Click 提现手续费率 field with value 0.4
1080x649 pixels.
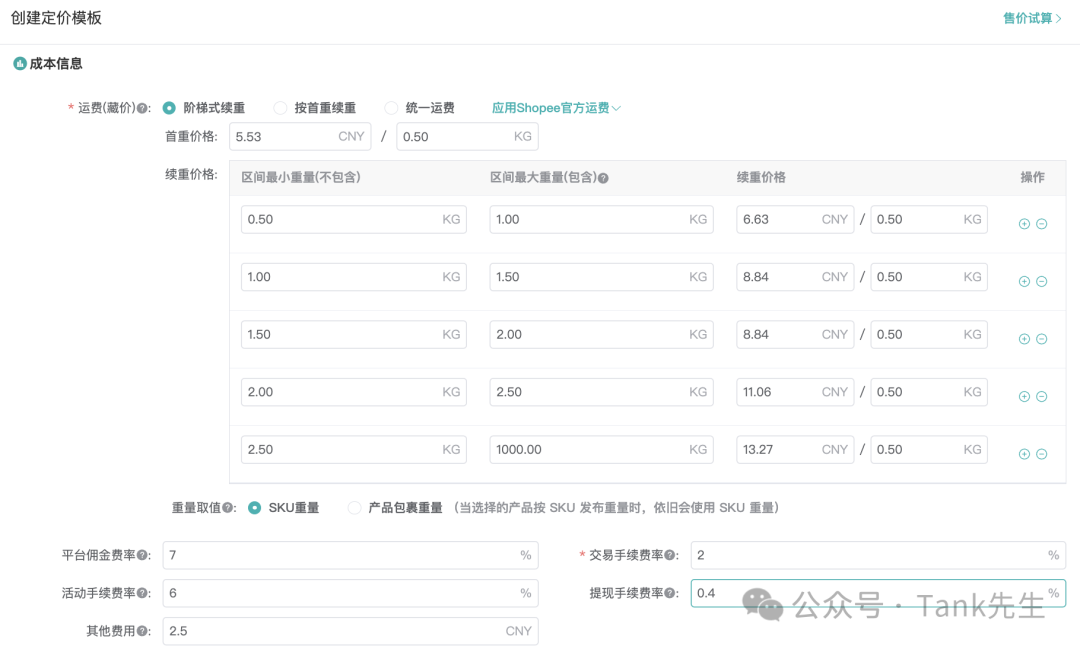point(878,593)
